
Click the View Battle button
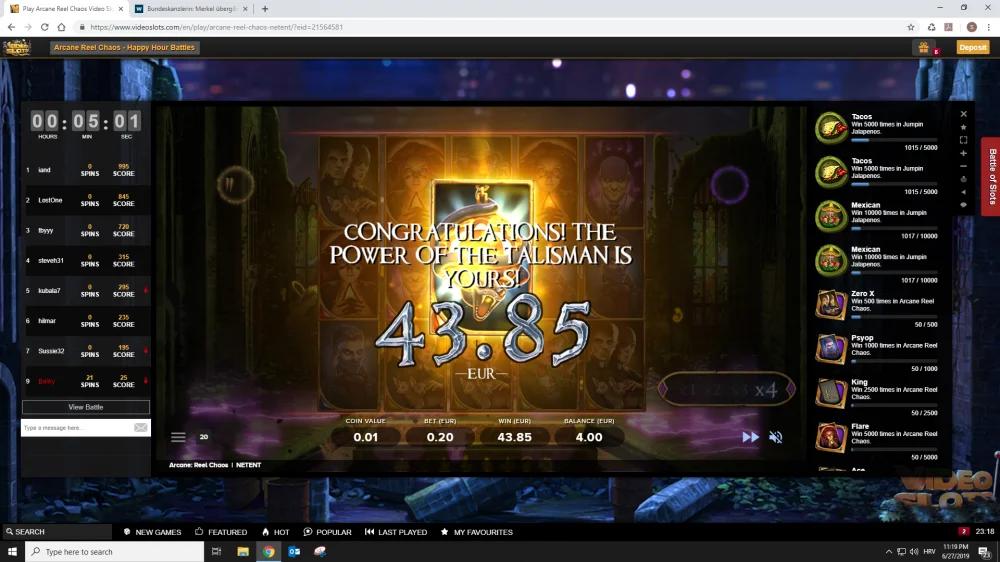pyautogui.click(x=85, y=407)
